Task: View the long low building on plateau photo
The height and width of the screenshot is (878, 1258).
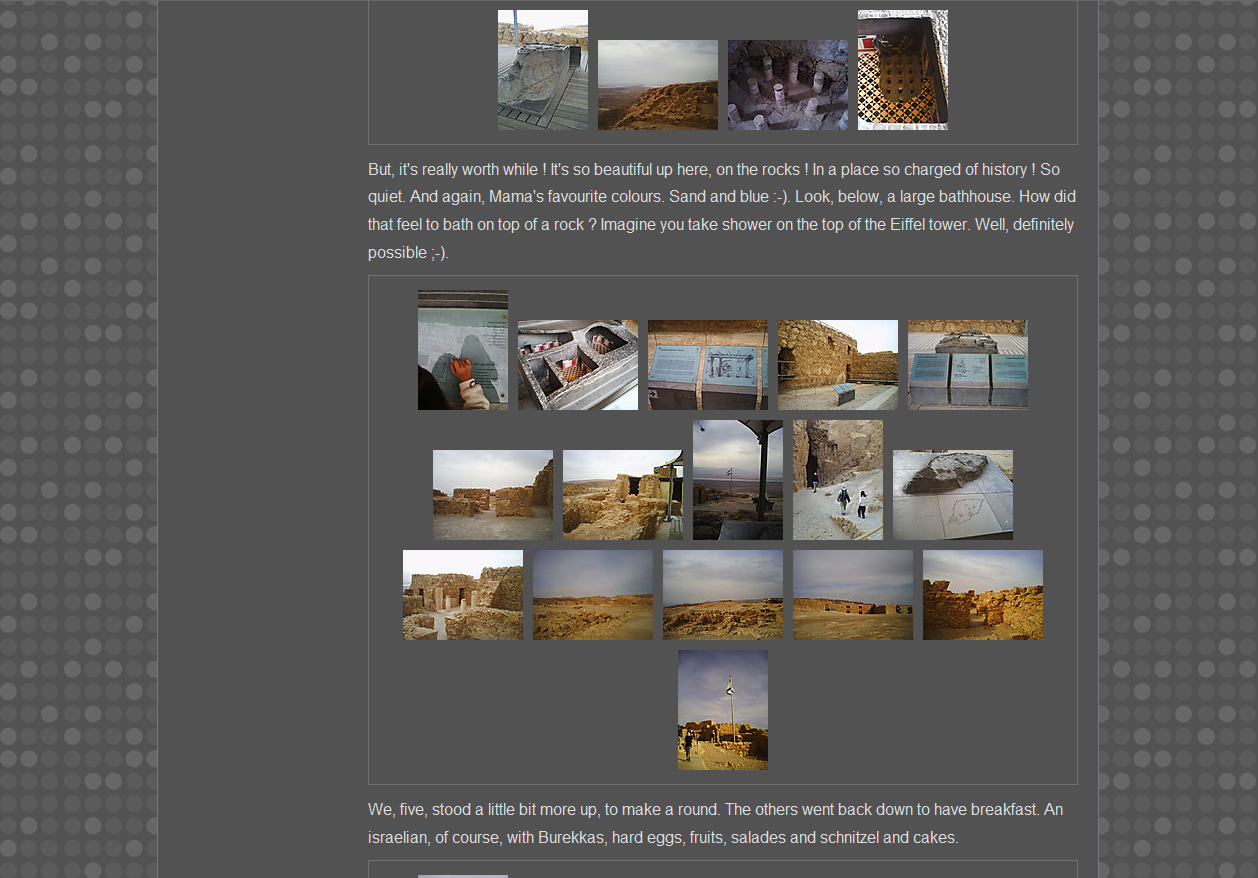Action: coord(852,595)
